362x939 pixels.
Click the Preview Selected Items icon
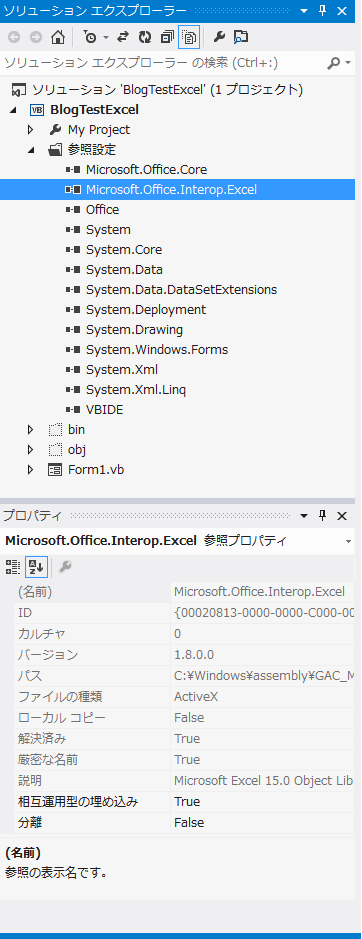pos(241,37)
